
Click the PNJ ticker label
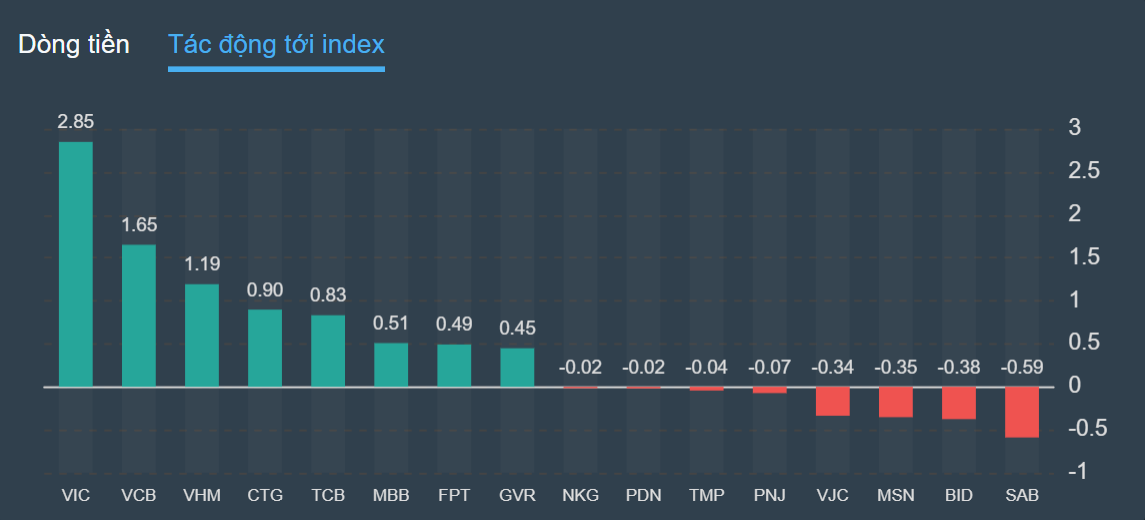click(769, 495)
